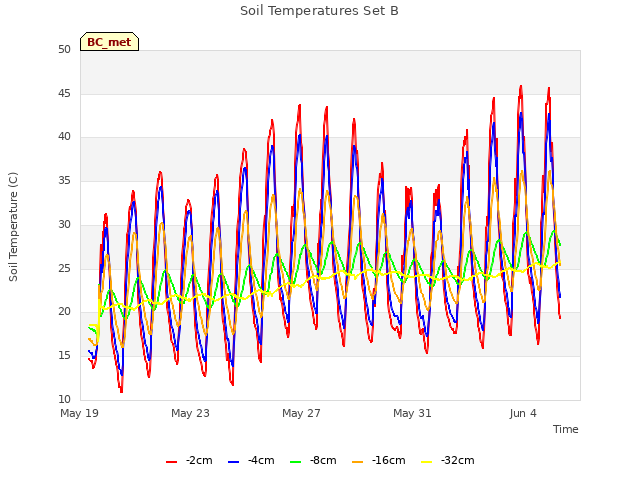The height and width of the screenshot is (480, 640).
Task: Click the blue -4cm legend marker
Action: tap(233, 462)
